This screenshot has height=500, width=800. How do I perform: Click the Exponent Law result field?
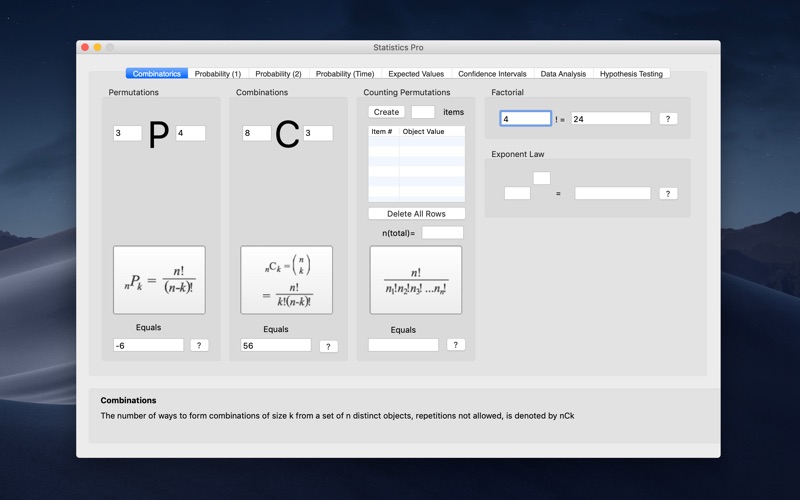tap(613, 193)
